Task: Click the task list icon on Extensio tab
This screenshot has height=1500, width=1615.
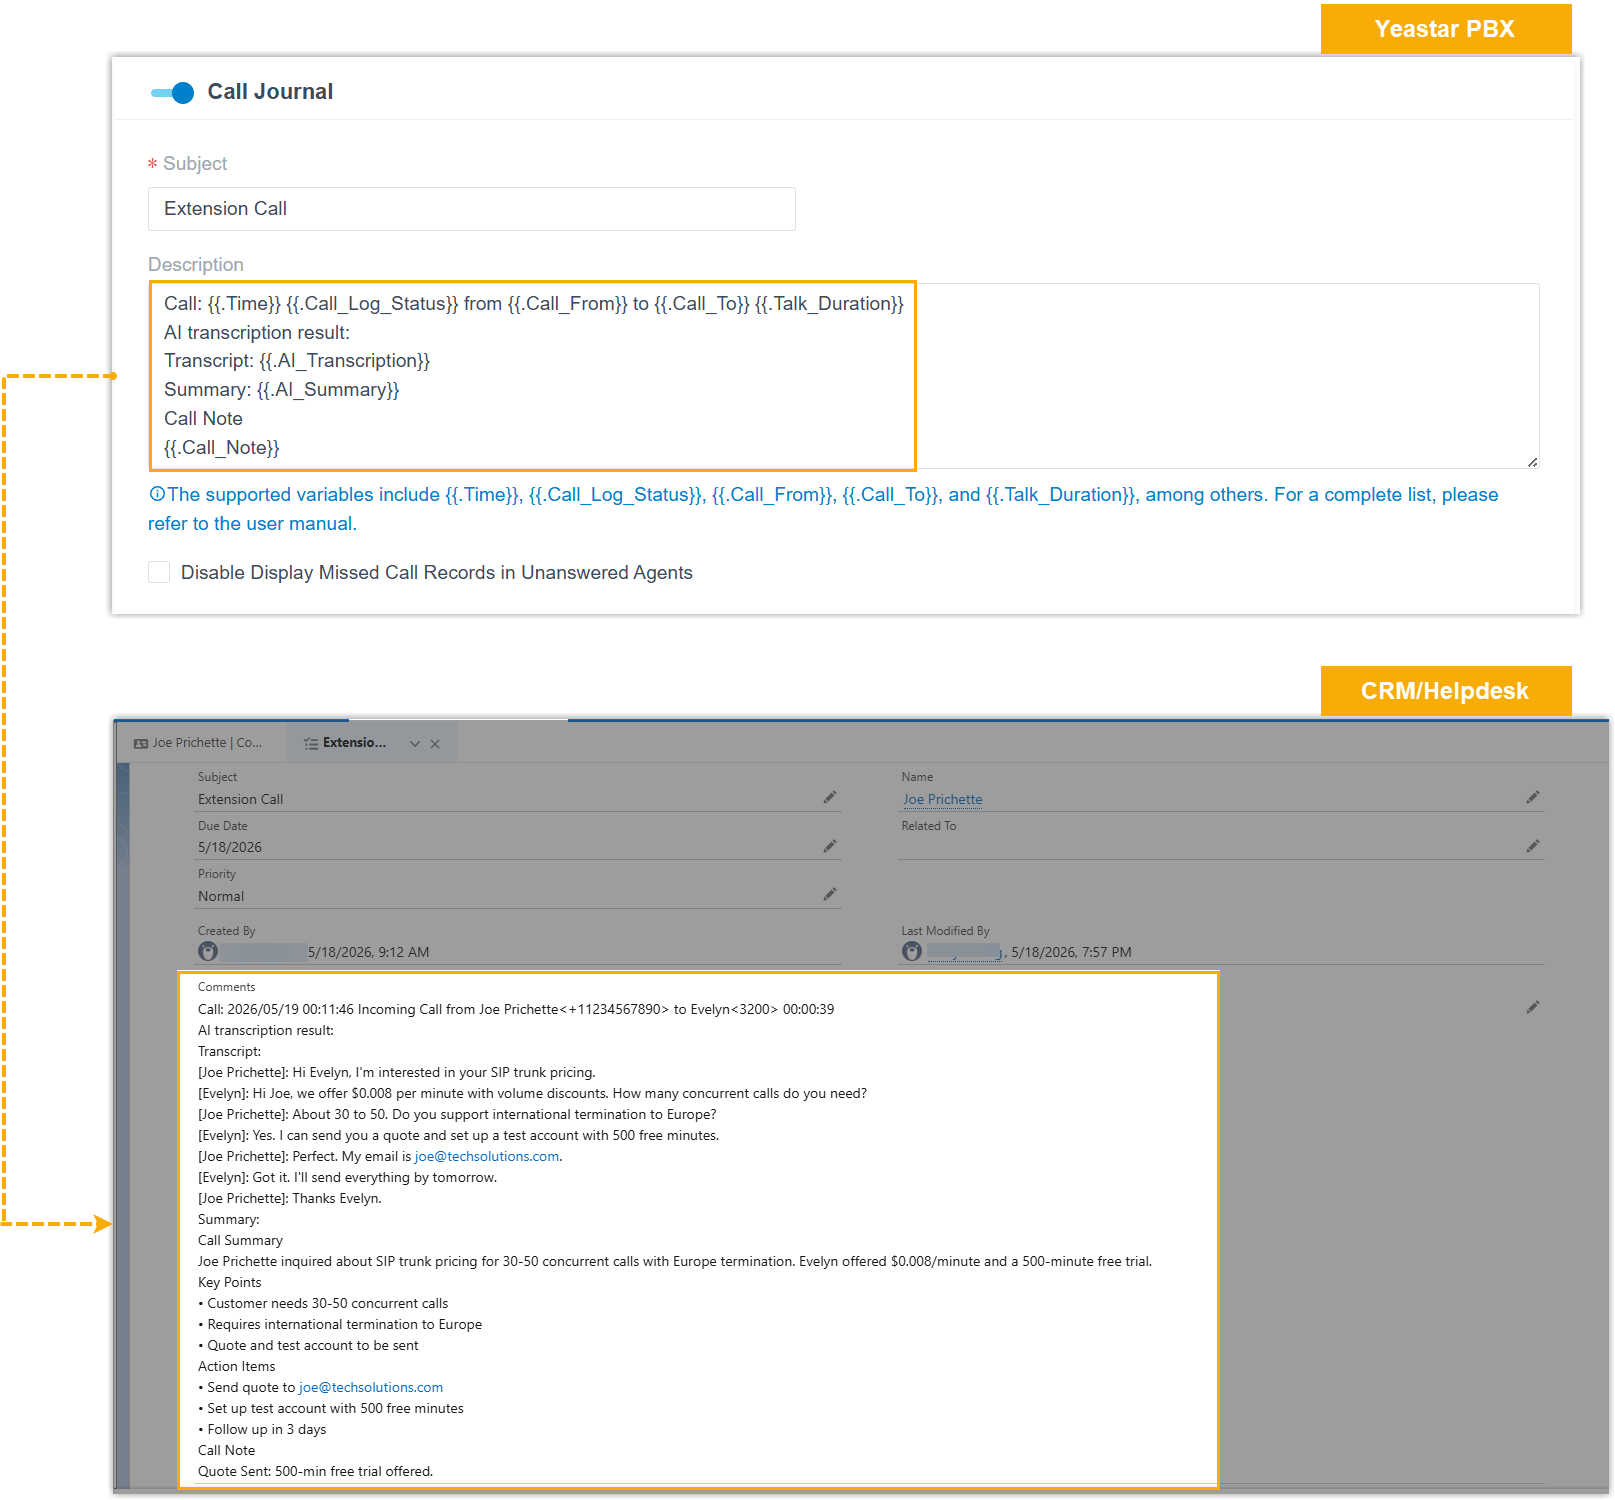Action: [x=311, y=744]
